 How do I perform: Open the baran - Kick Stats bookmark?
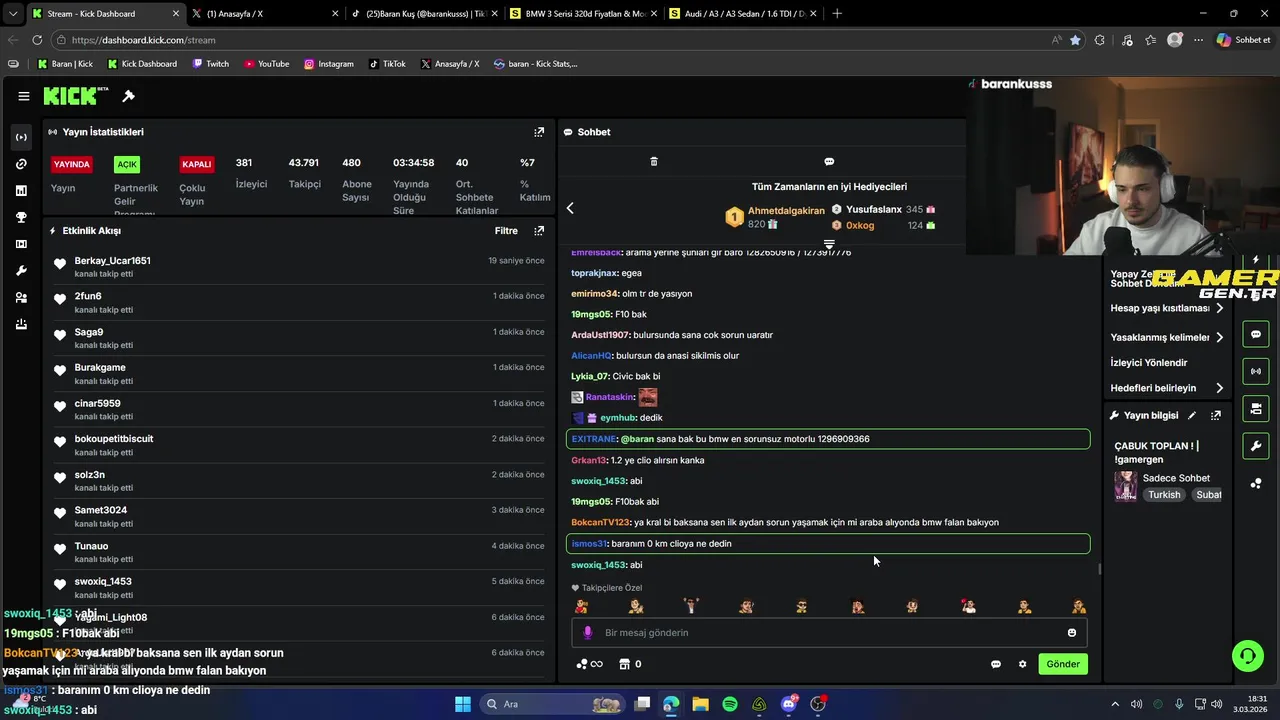(536, 64)
